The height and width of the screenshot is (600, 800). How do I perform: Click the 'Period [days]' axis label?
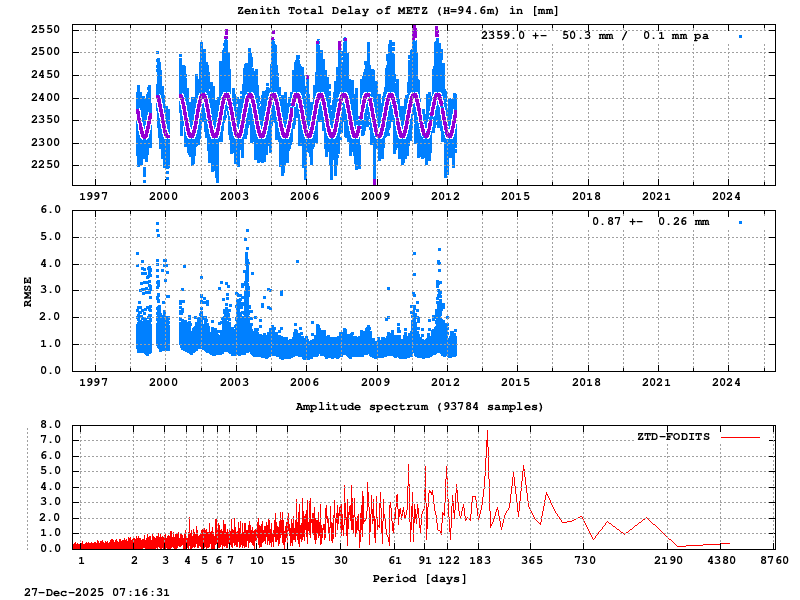click(x=419, y=578)
